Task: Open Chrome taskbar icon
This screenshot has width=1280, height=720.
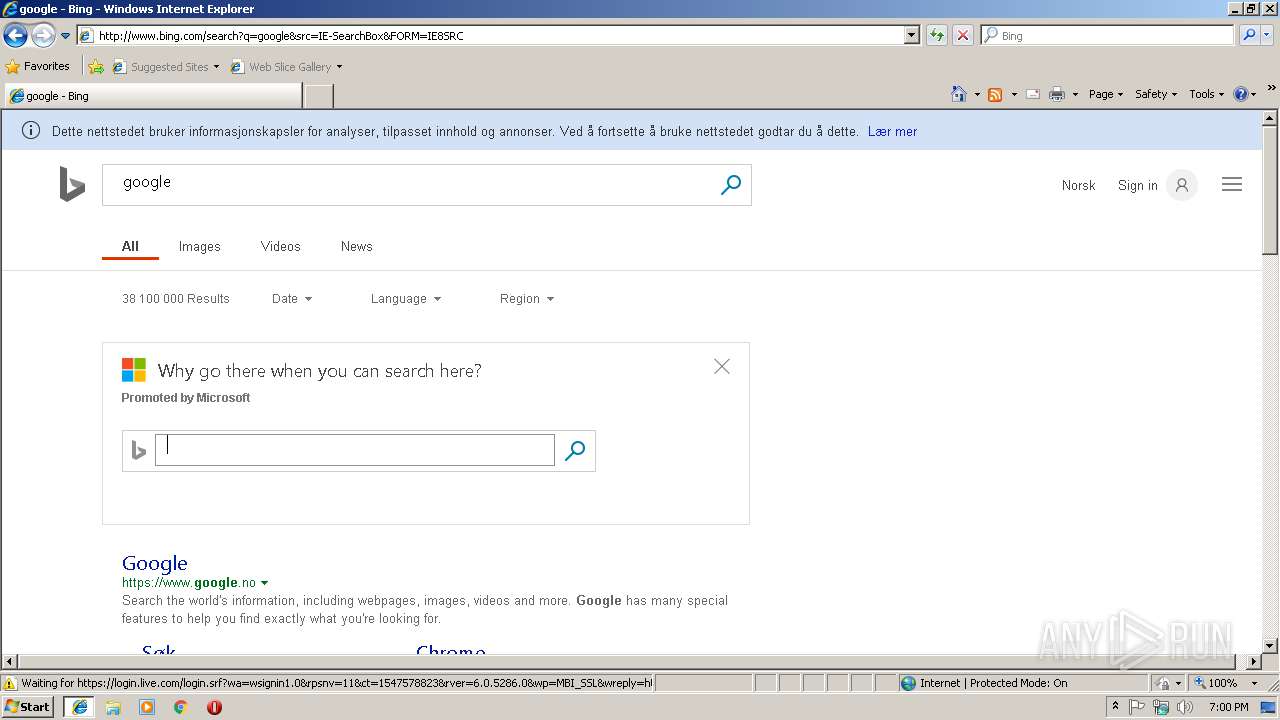Action: [181, 707]
